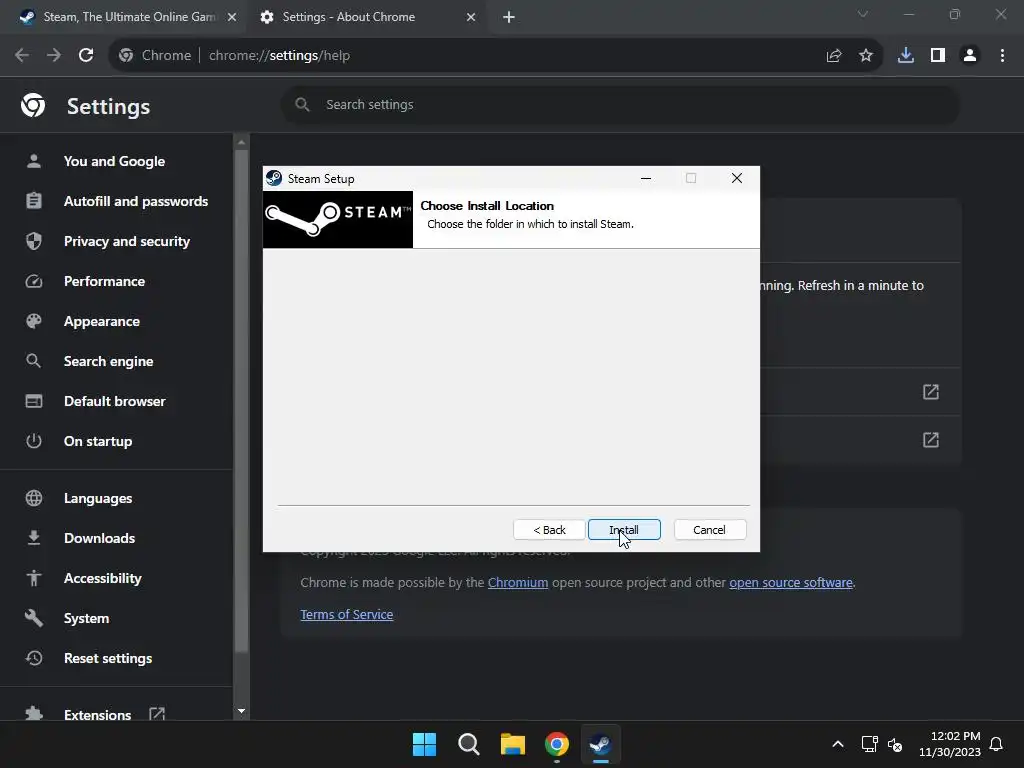Open File Explorer from the taskbar
Viewport: 1024px width, 768px height.
click(x=513, y=744)
